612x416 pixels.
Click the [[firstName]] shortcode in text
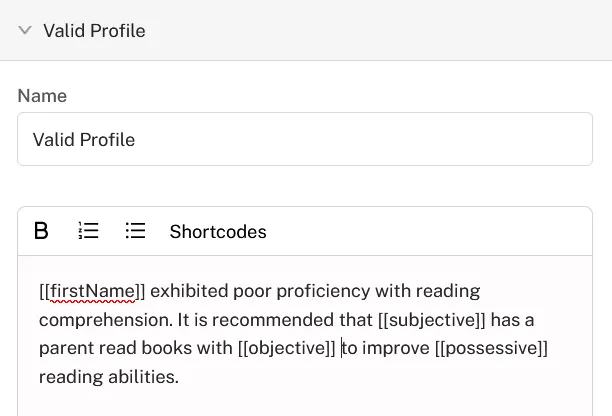point(92,291)
